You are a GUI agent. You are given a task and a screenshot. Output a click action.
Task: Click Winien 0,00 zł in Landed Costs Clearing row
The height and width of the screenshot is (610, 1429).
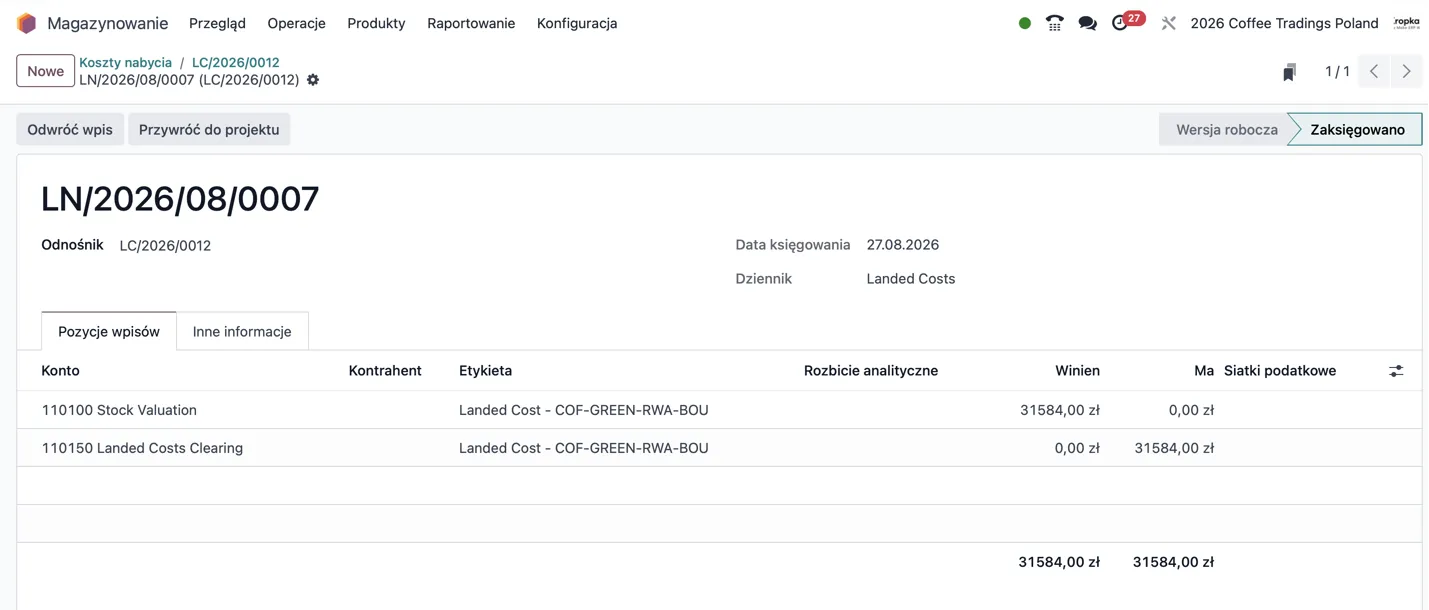[1077, 448]
